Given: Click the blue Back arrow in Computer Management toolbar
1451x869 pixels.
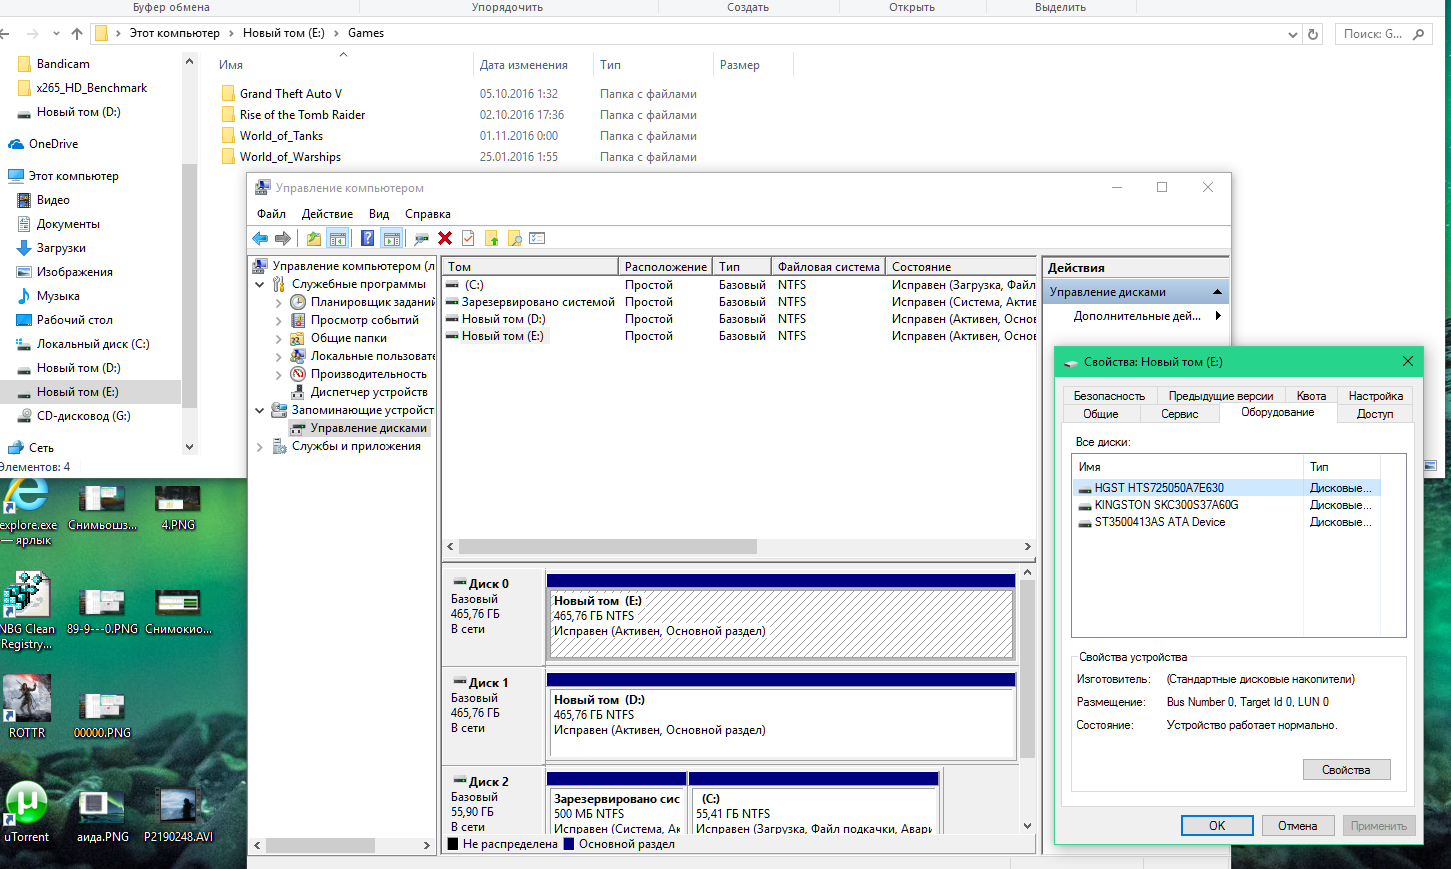Looking at the screenshot, I should click(260, 238).
